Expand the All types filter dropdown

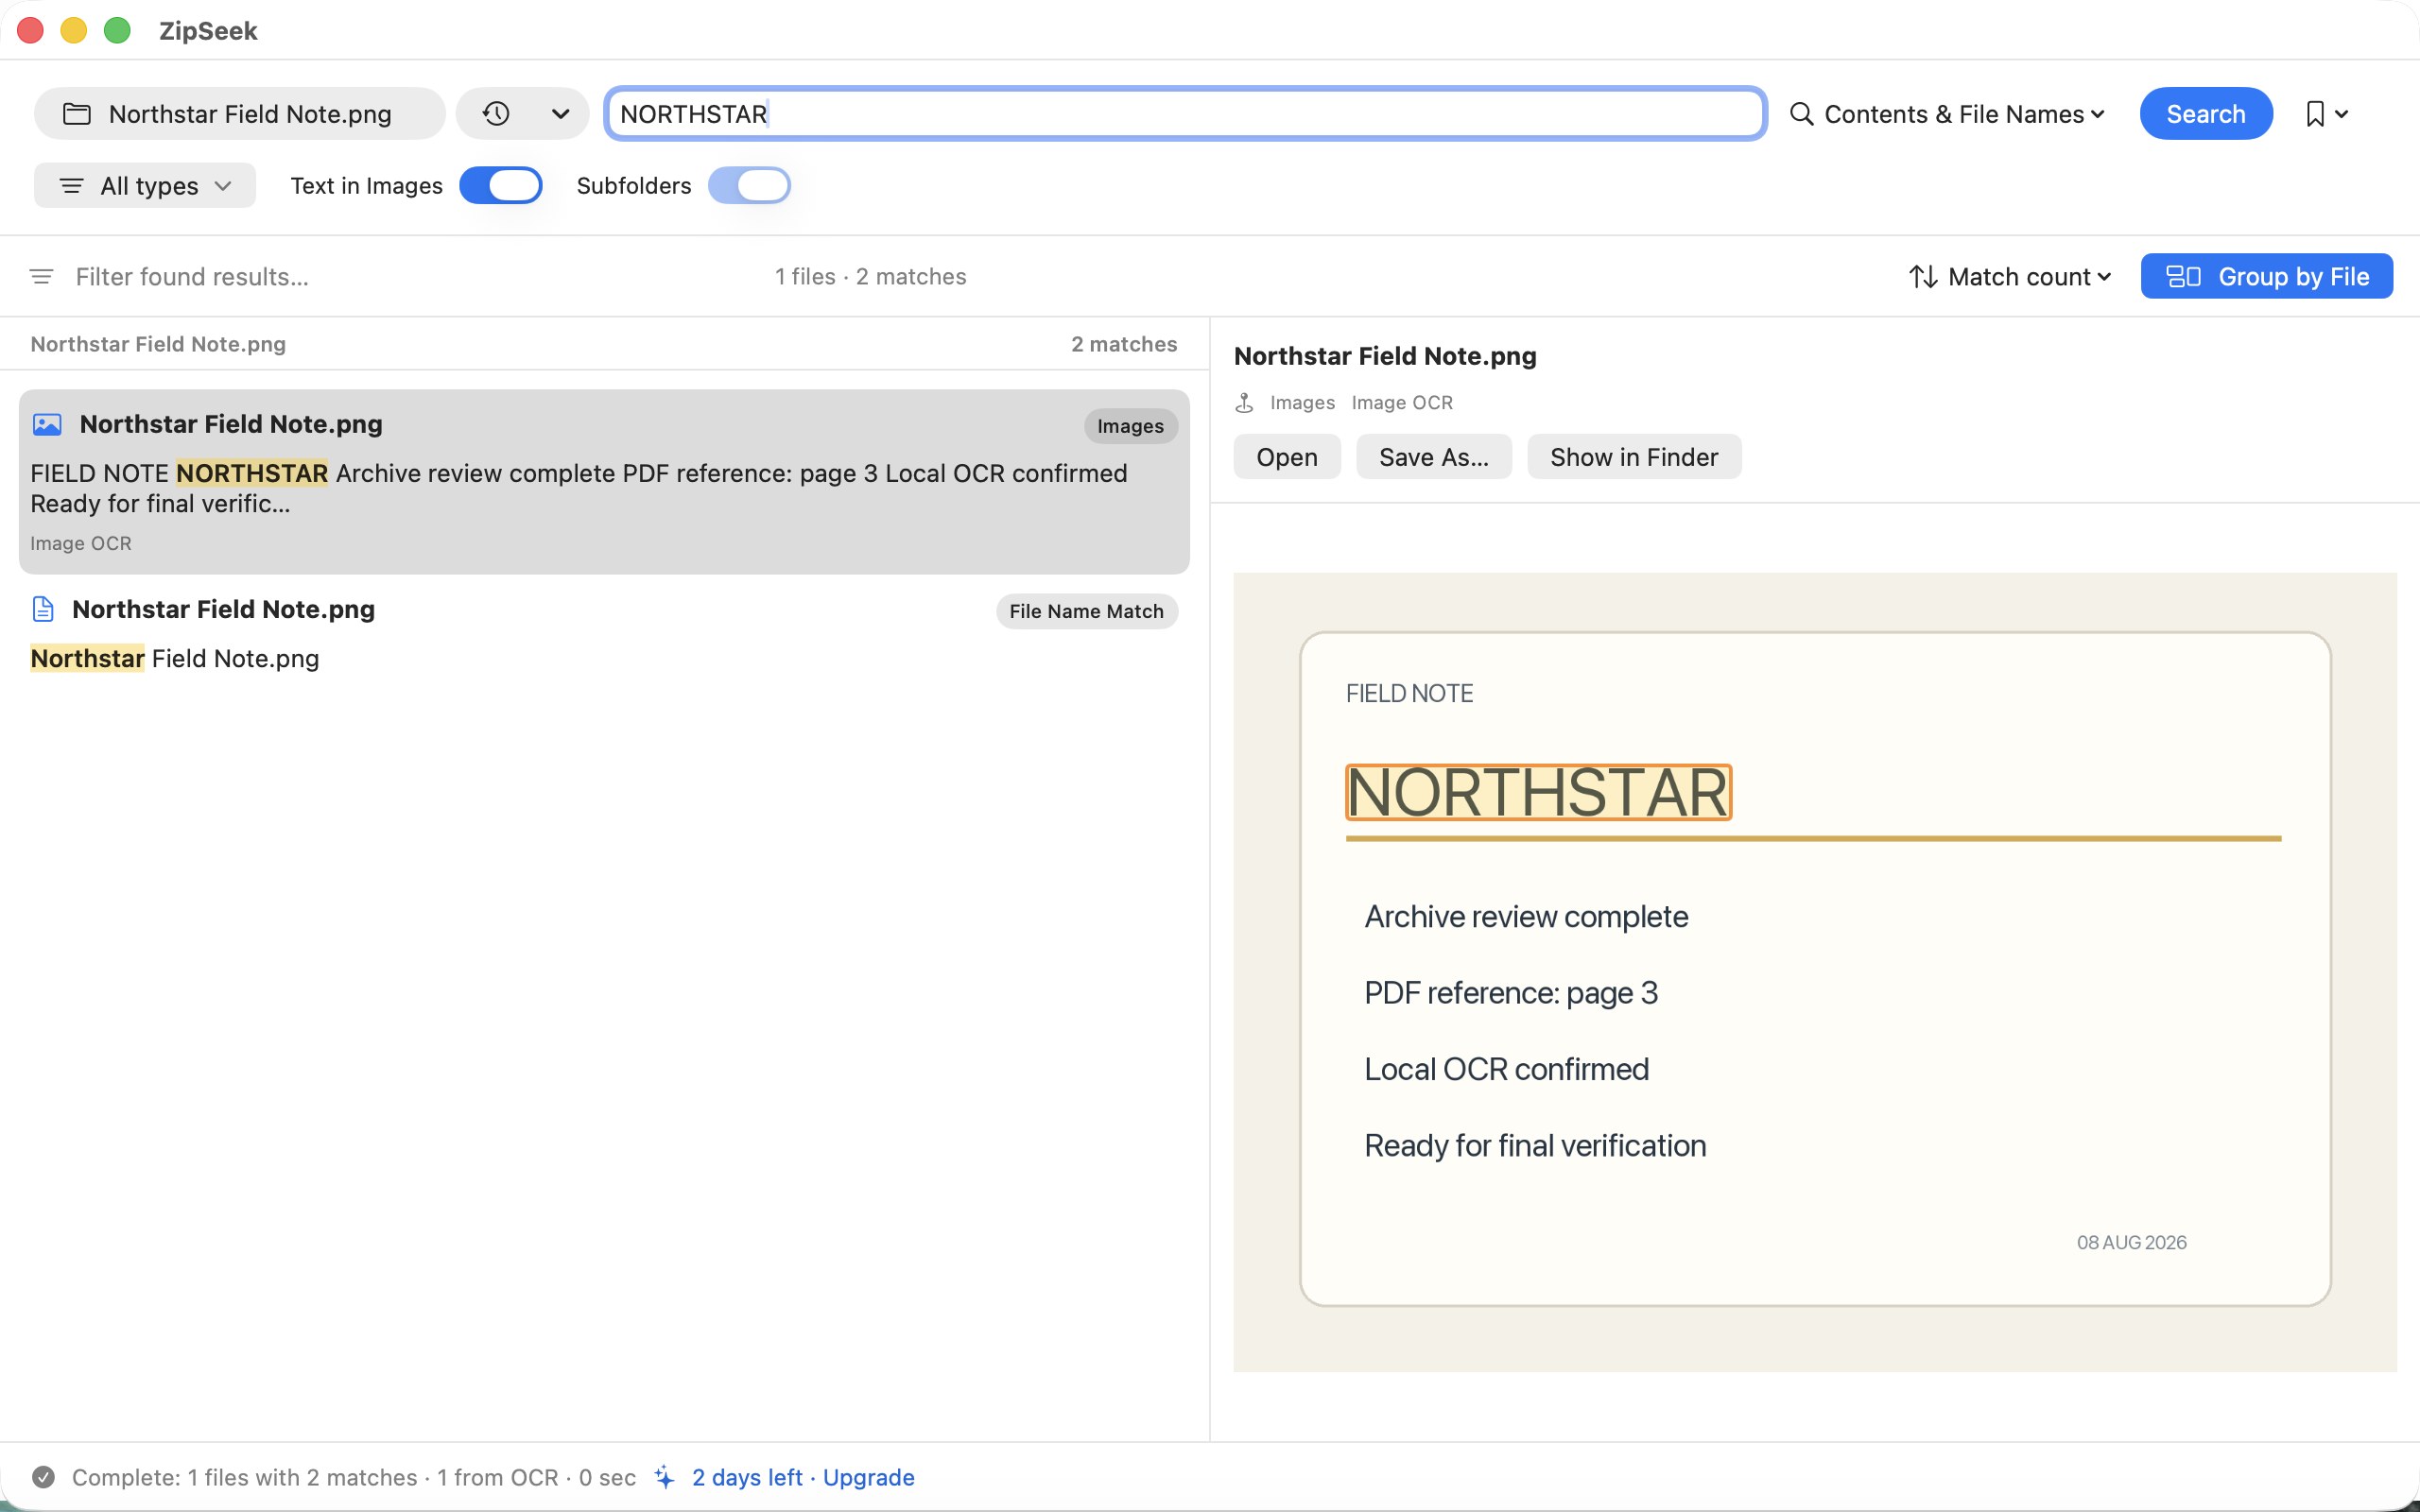(145, 185)
